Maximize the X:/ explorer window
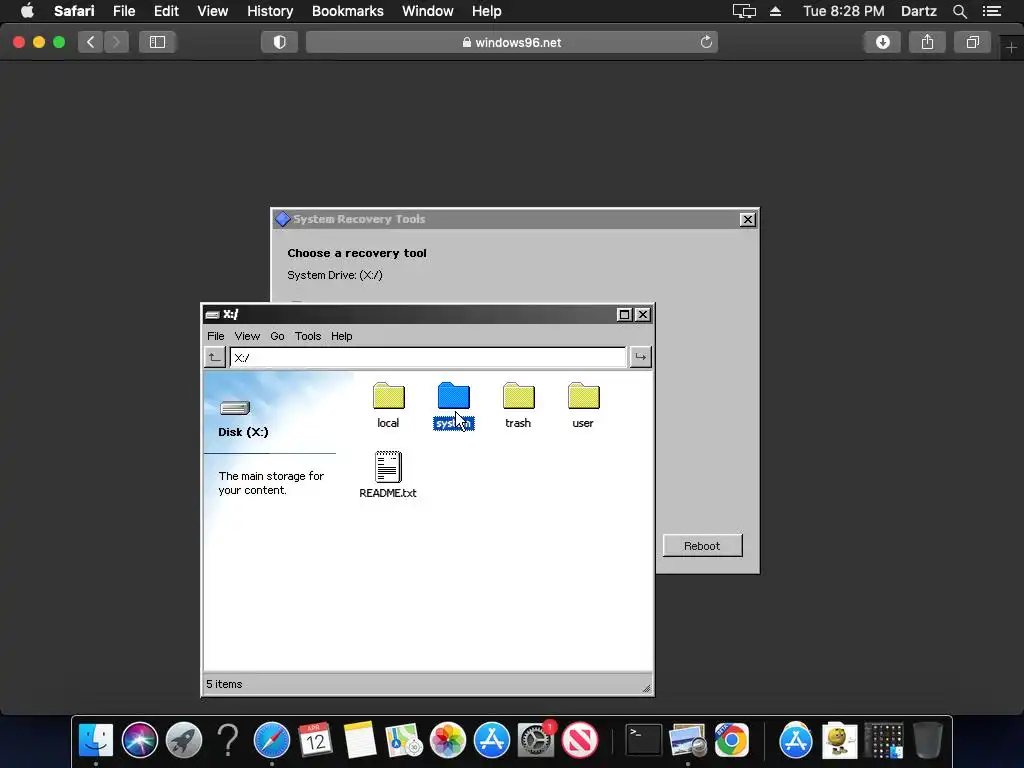The height and width of the screenshot is (768, 1024). pyautogui.click(x=624, y=314)
